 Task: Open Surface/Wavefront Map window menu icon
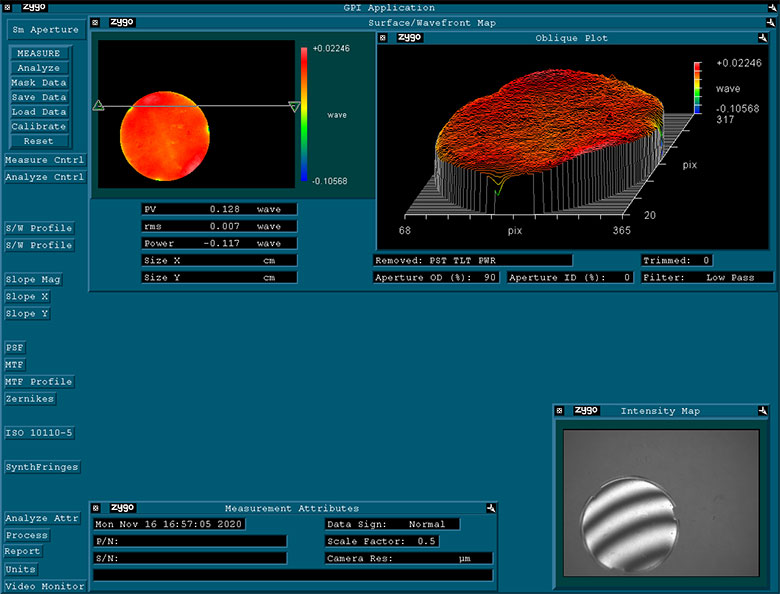click(96, 22)
